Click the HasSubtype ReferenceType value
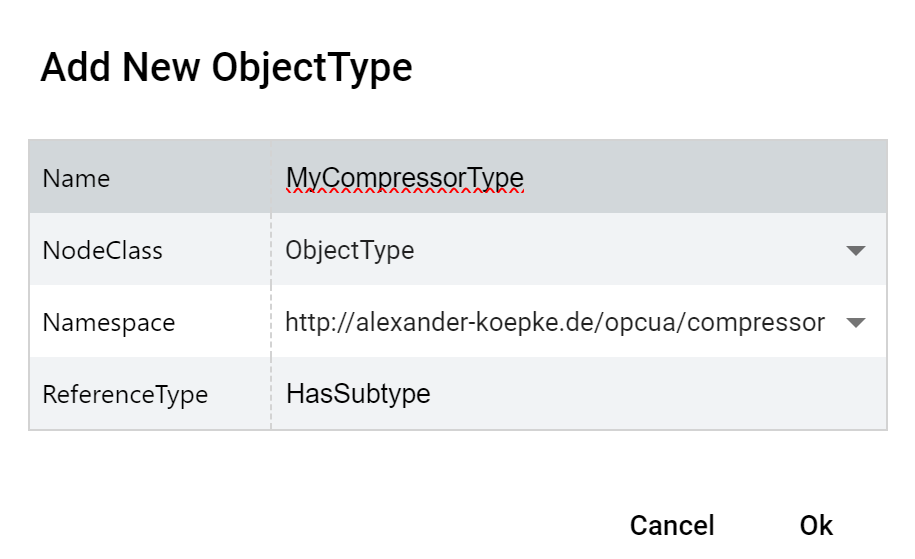 pyautogui.click(x=358, y=394)
